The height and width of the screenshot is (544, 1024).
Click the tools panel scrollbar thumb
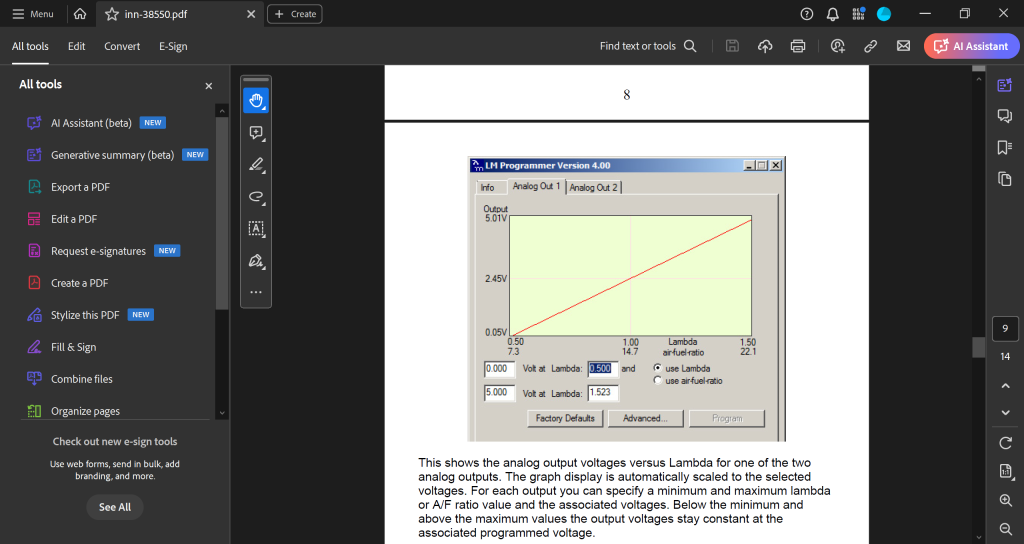pyautogui.click(x=222, y=213)
